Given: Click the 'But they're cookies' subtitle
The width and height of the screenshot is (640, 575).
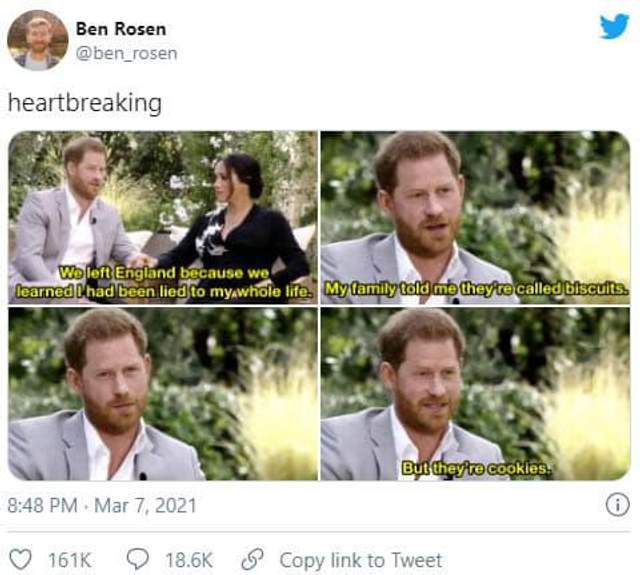Looking at the screenshot, I should [x=476, y=468].
